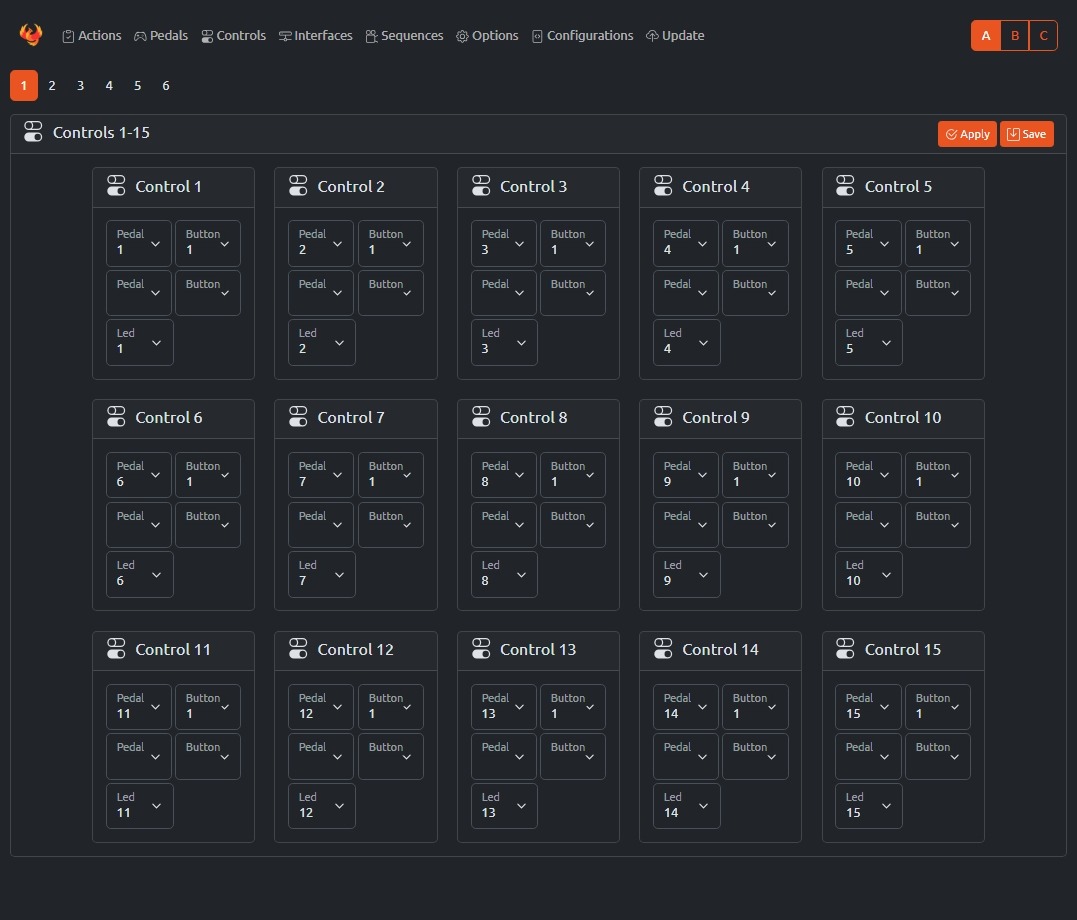Open Control 4 Led 4 dropdown
The height and width of the screenshot is (920, 1077).
(x=686, y=342)
